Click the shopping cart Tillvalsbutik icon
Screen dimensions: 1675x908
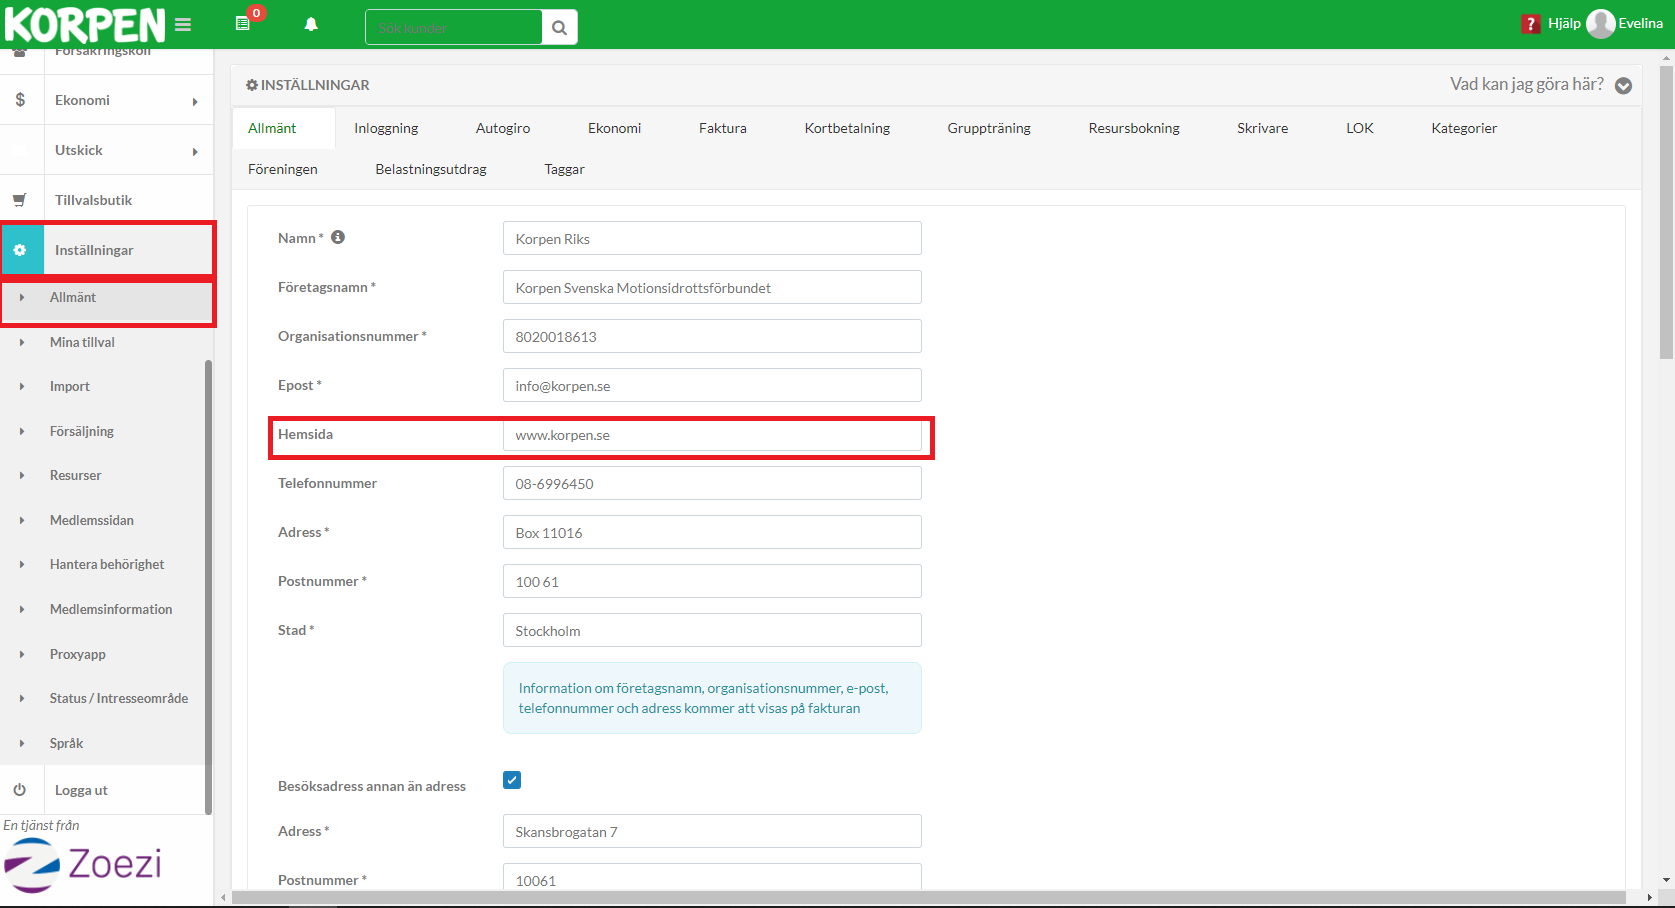coord(20,200)
